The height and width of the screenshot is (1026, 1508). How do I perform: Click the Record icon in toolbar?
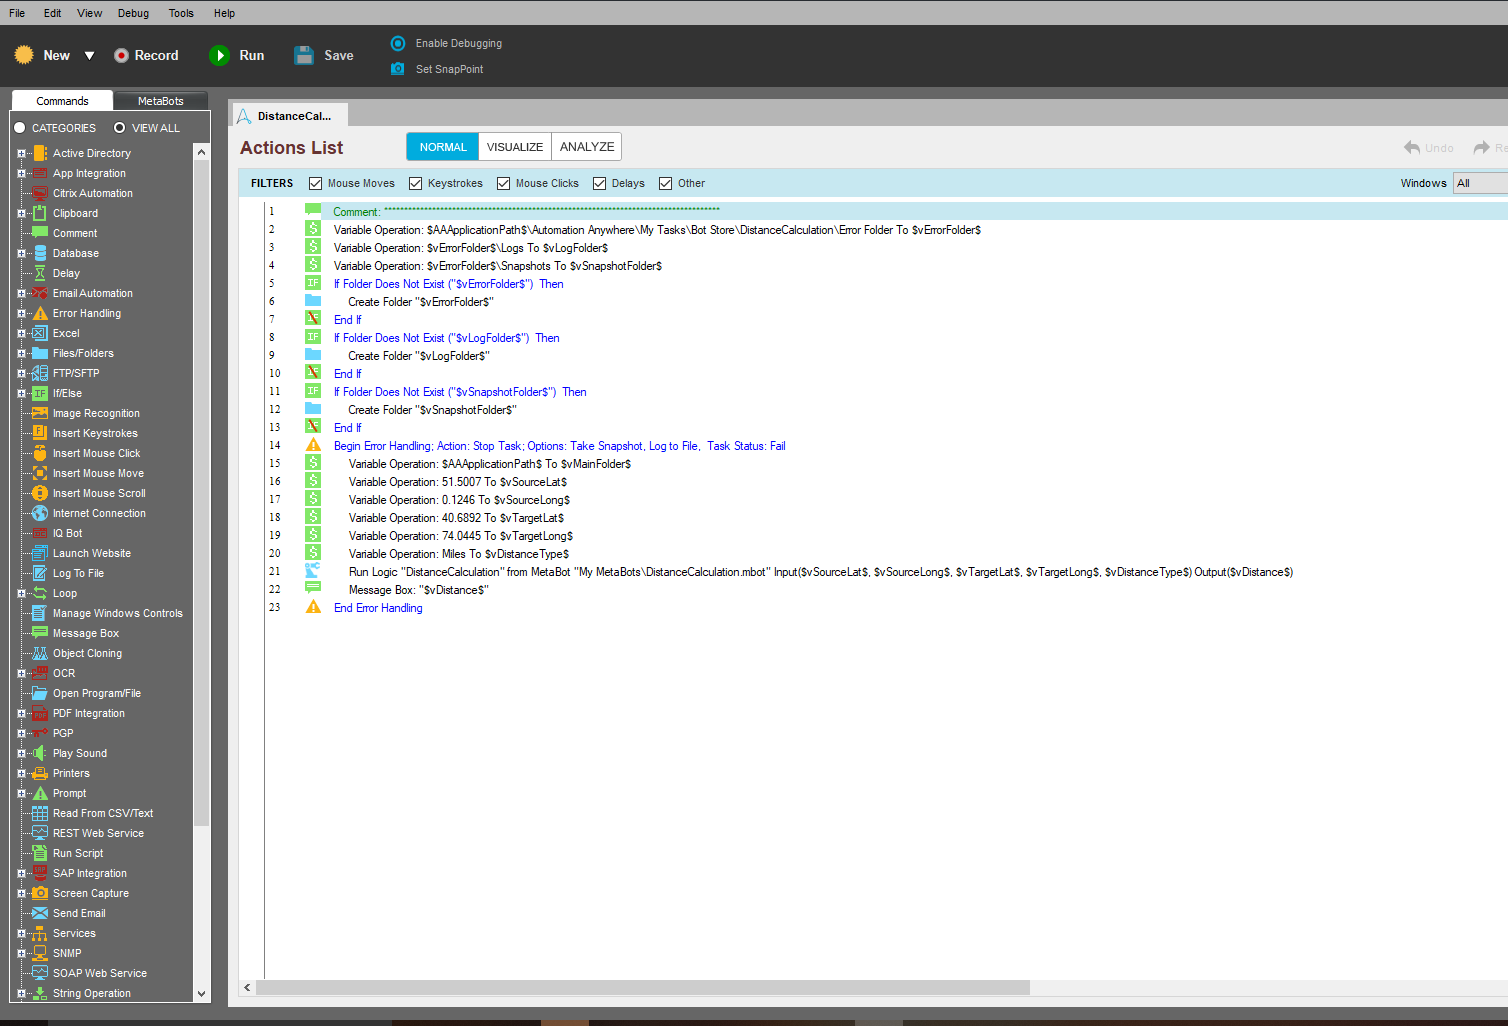(x=121, y=56)
